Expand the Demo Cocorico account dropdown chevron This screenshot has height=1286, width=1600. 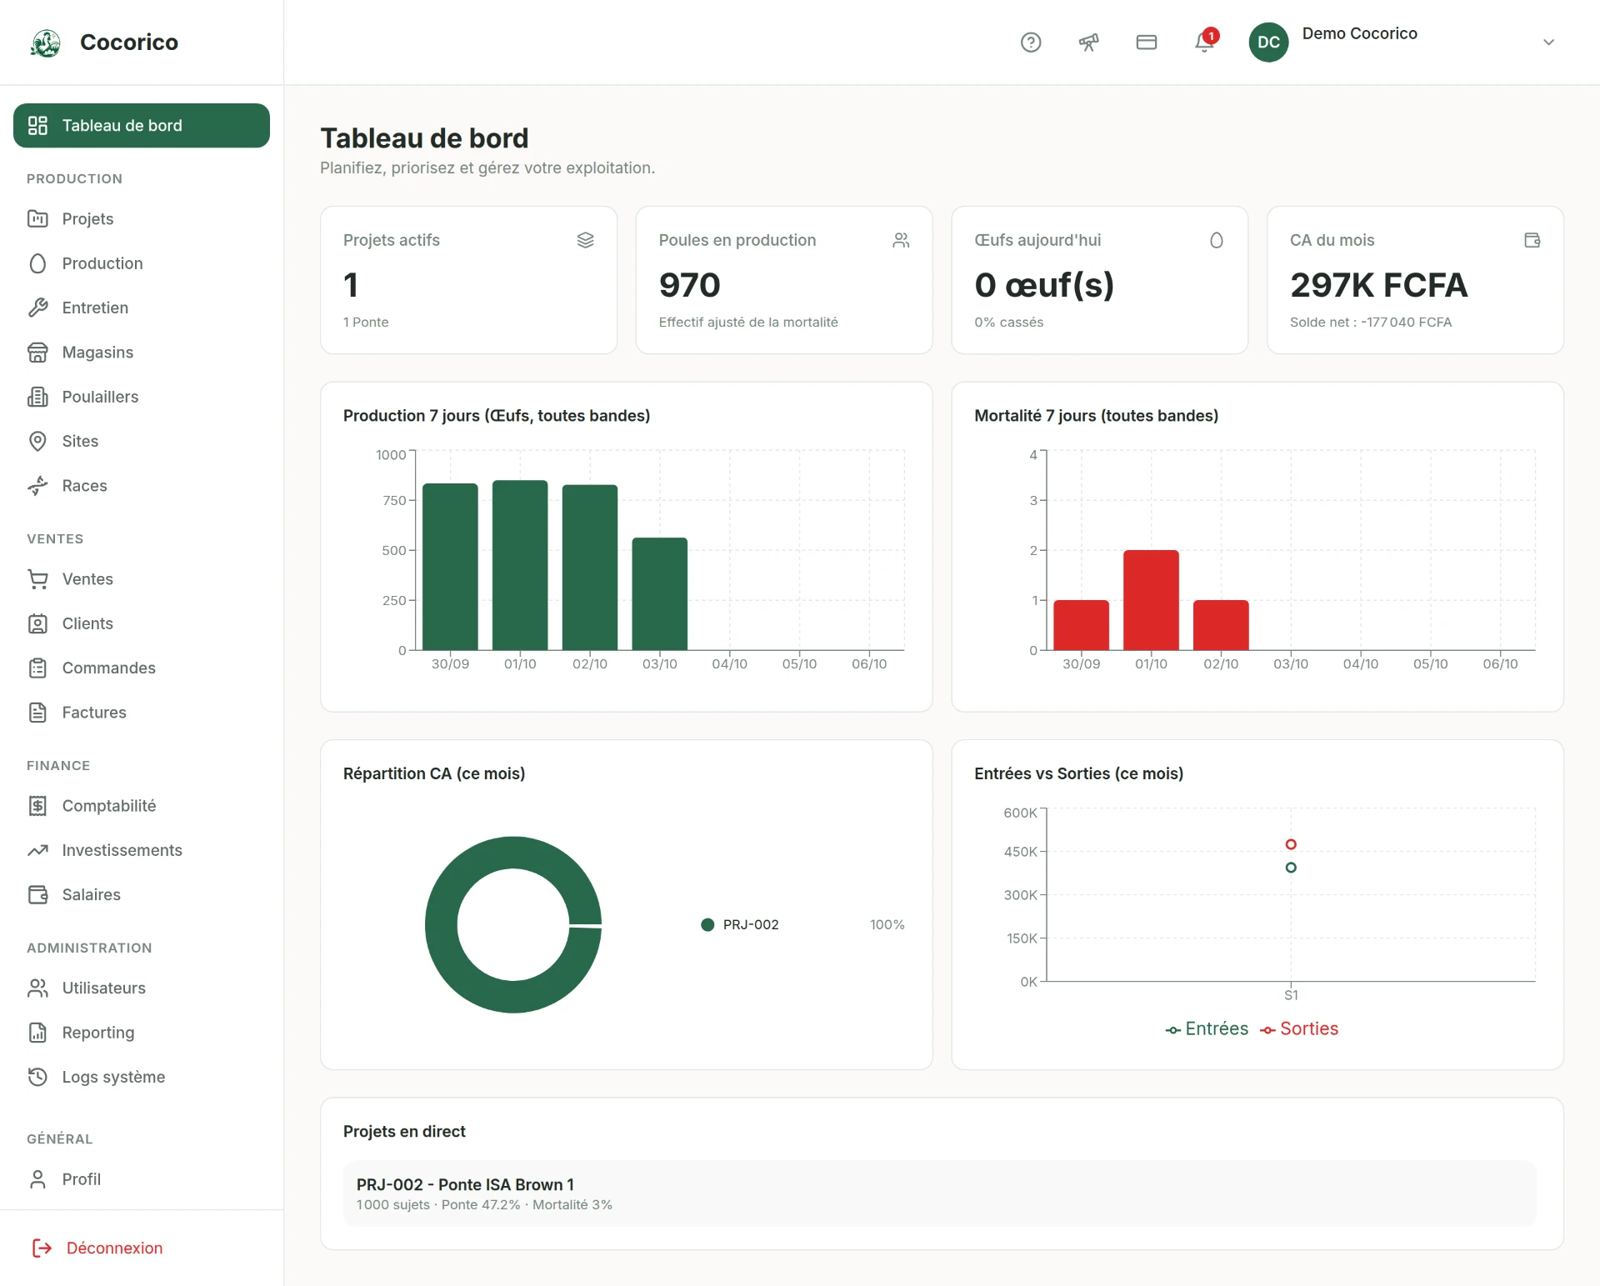(x=1548, y=42)
